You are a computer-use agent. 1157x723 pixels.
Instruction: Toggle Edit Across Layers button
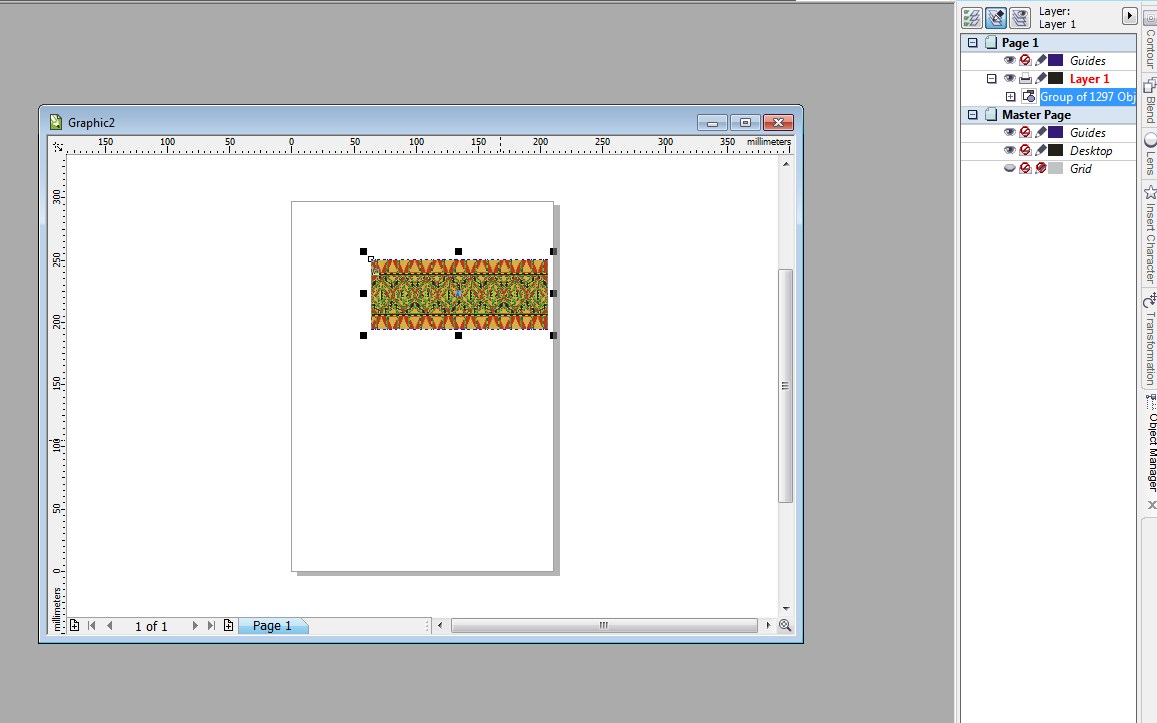pos(995,18)
